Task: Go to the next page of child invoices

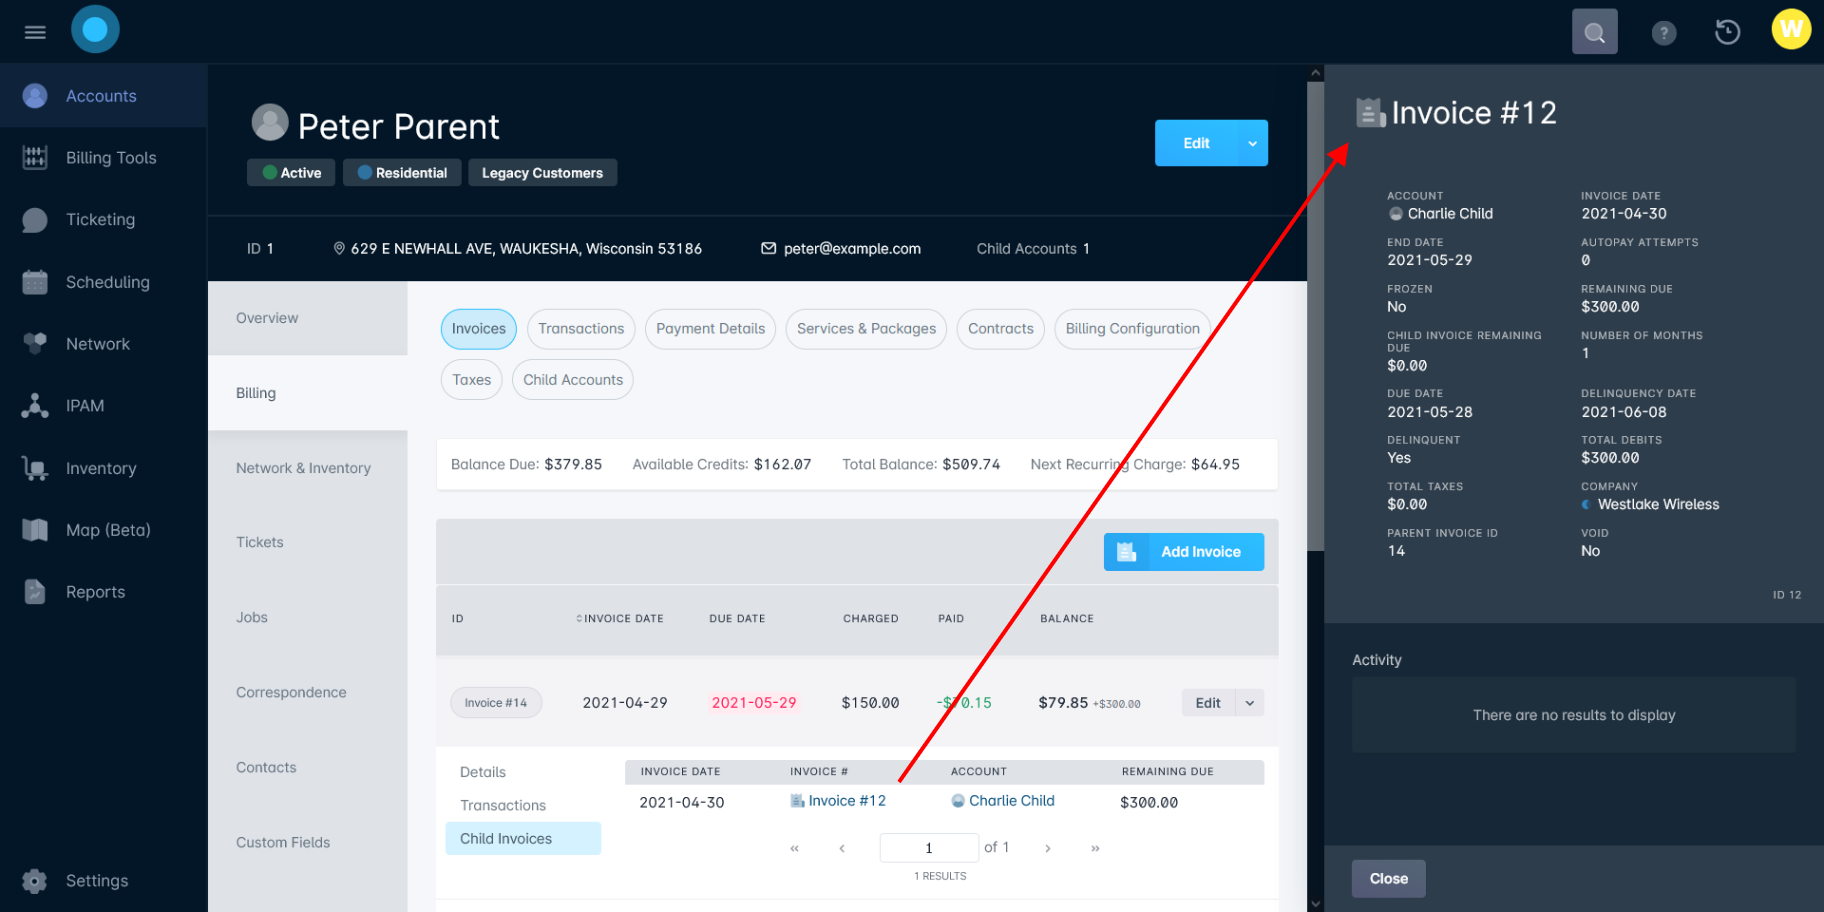Action: click(1047, 848)
